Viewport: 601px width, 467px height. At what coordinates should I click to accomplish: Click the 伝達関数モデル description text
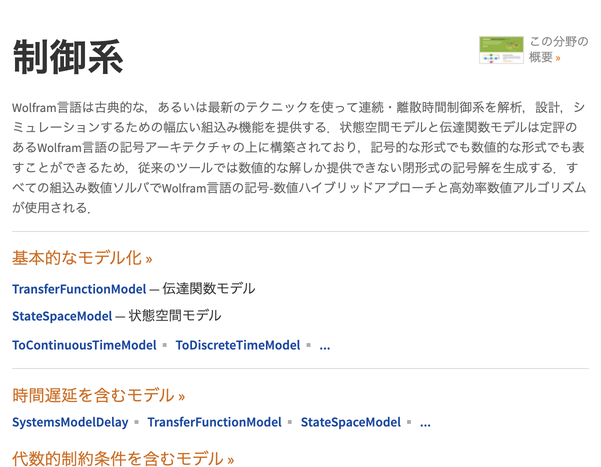click(209, 289)
